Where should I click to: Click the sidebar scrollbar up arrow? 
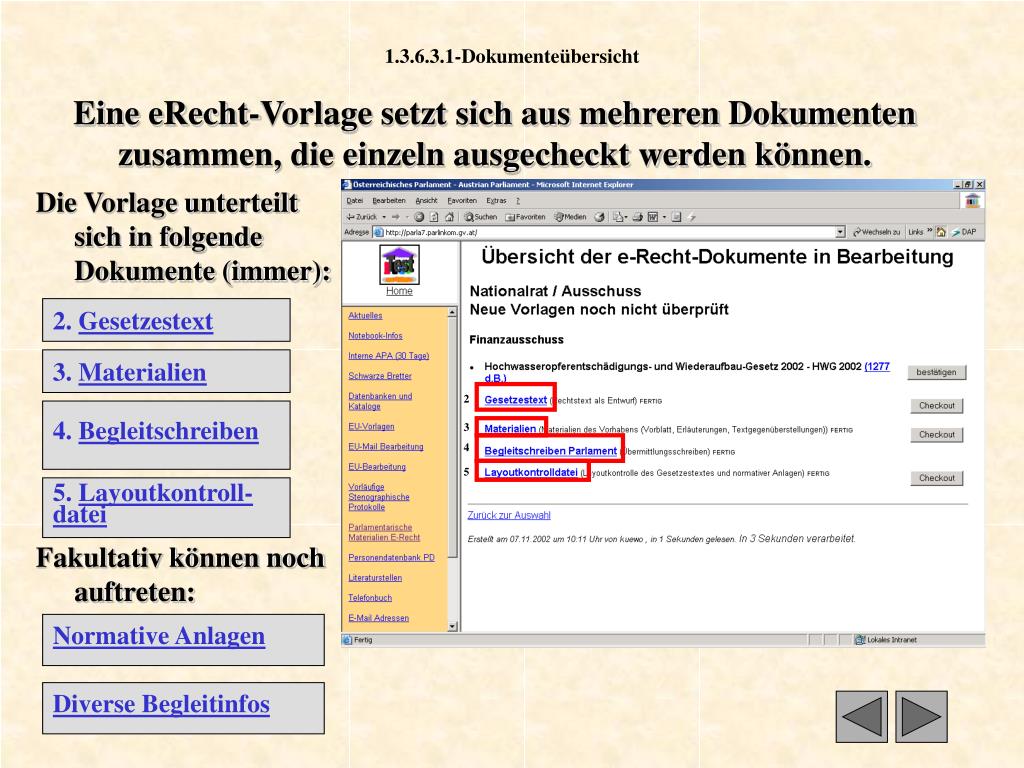(452, 313)
